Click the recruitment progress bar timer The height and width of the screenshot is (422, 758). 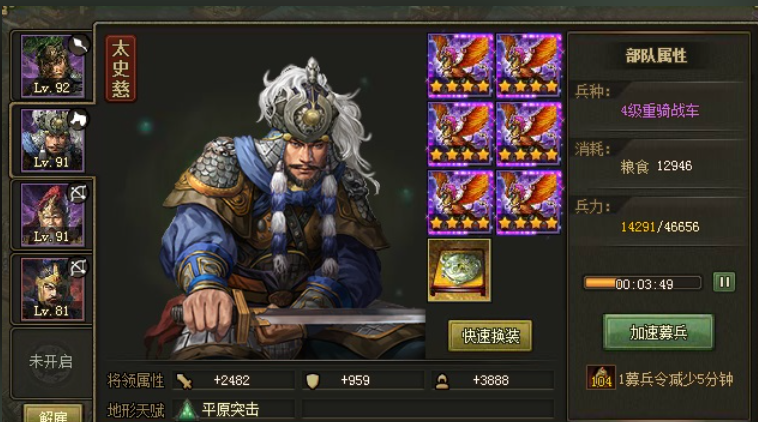[642, 283]
